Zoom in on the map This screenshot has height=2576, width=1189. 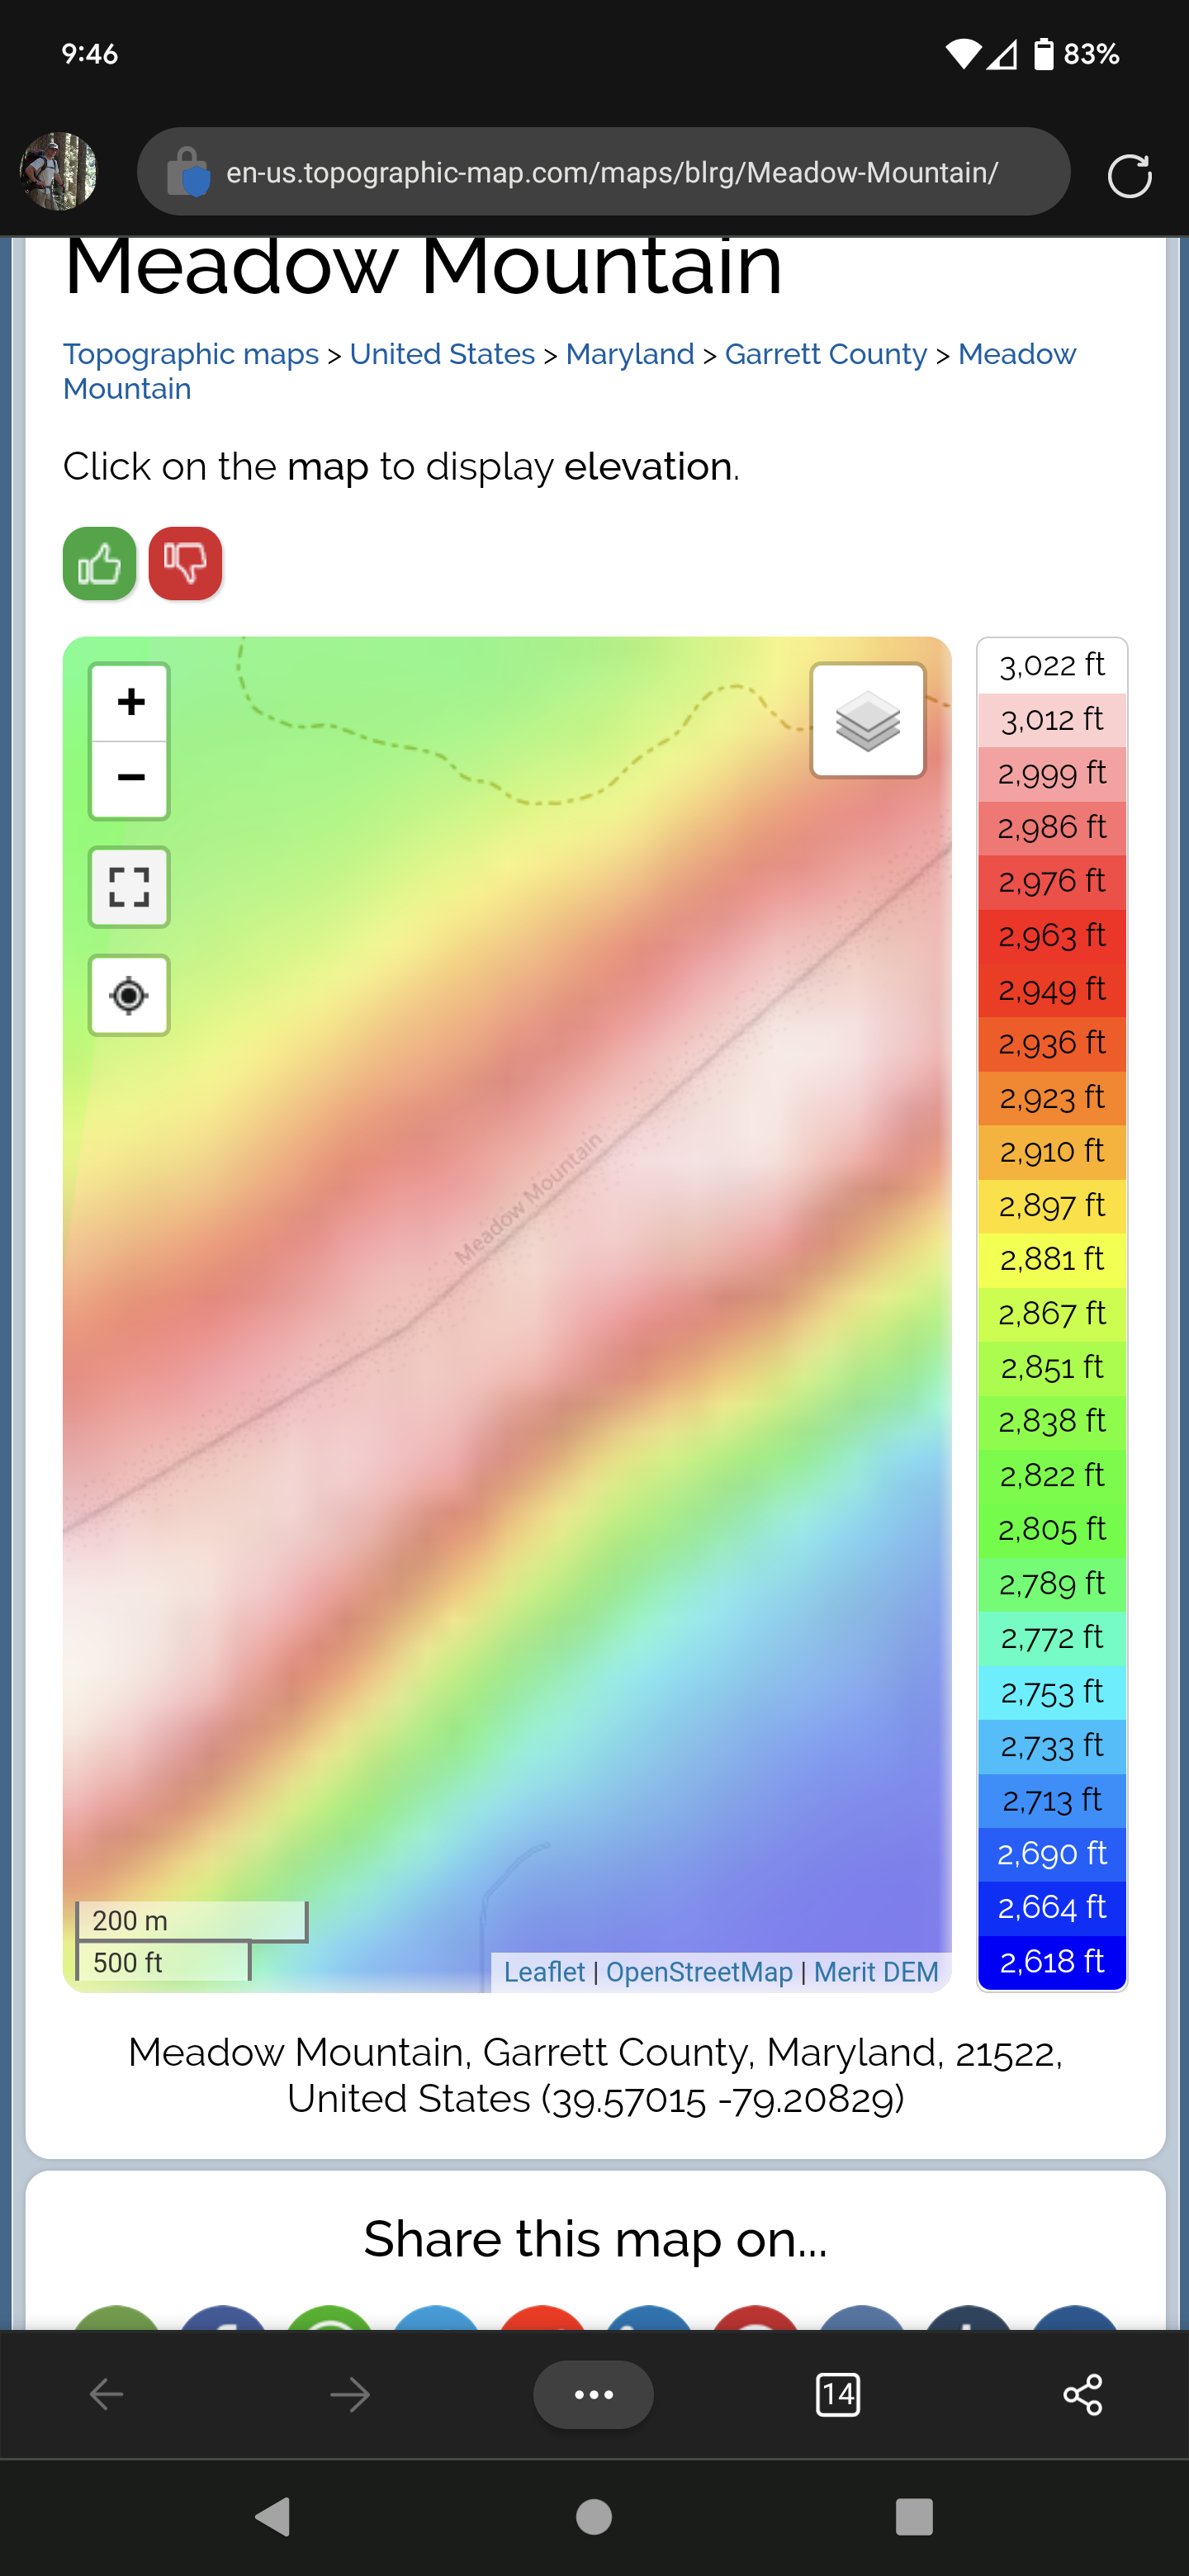[x=130, y=702]
